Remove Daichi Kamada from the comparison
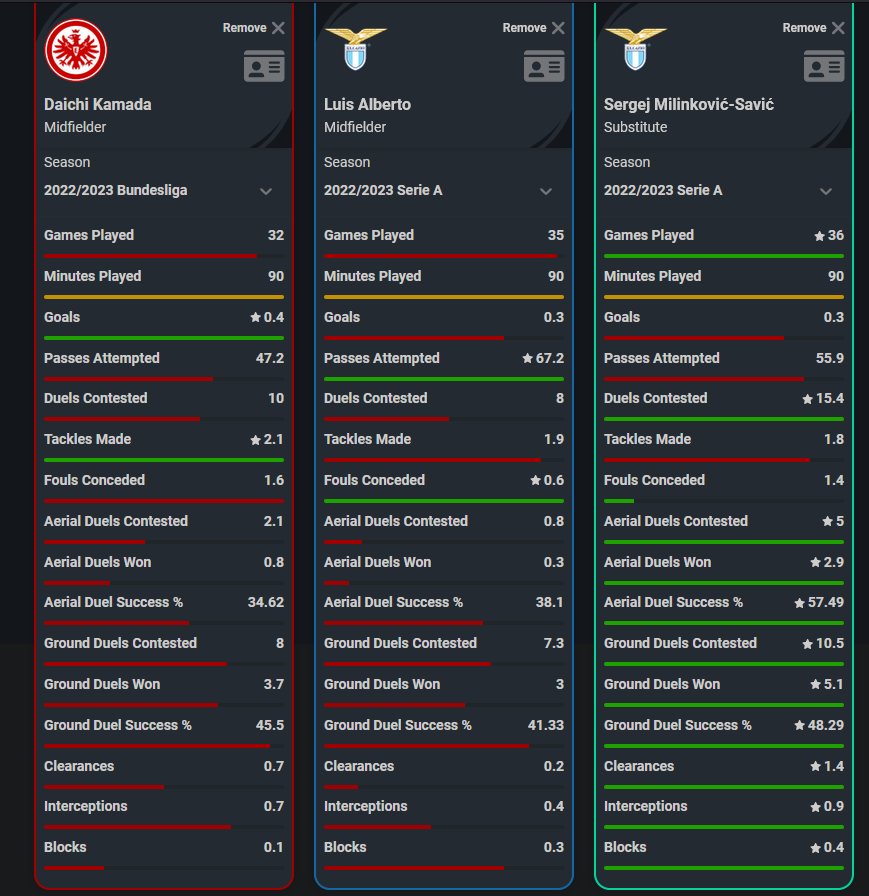Screen dimensions: 869x896 254,28
